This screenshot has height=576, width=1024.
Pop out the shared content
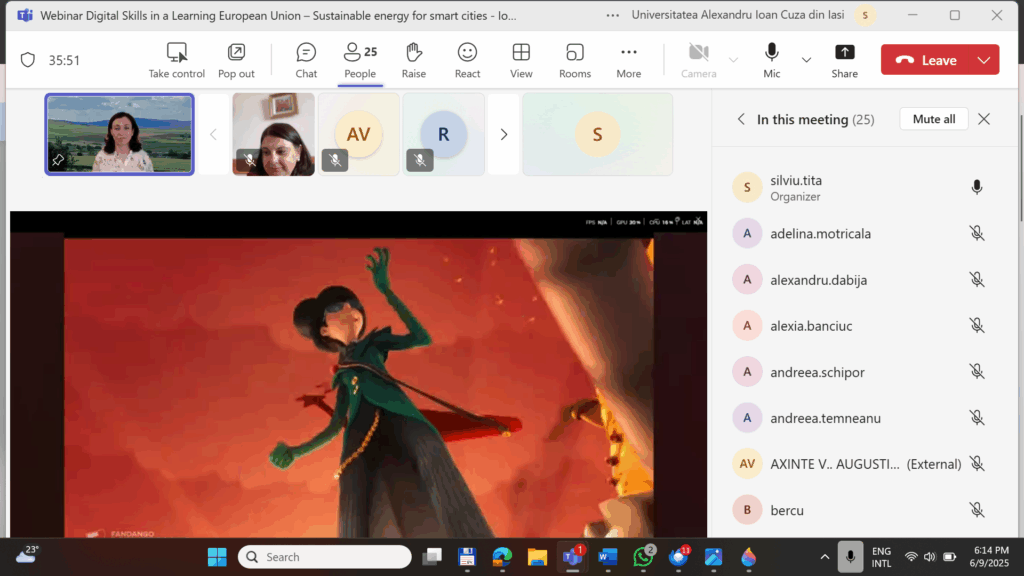pos(236,60)
